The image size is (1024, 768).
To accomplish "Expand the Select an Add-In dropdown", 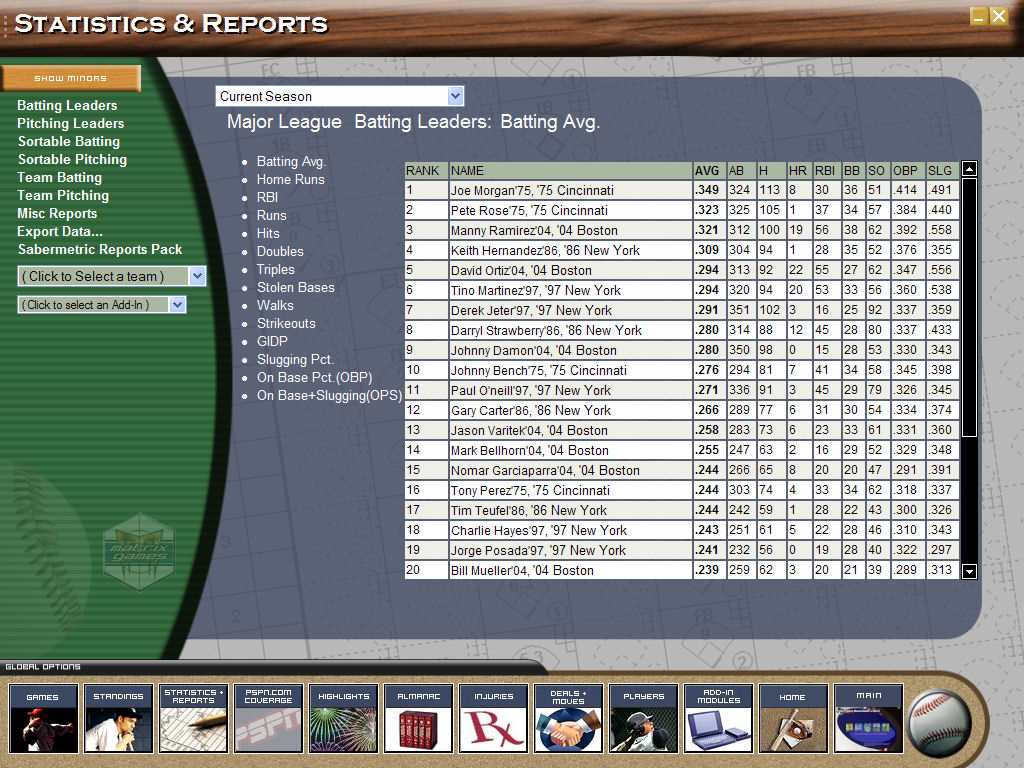I will point(102,304).
